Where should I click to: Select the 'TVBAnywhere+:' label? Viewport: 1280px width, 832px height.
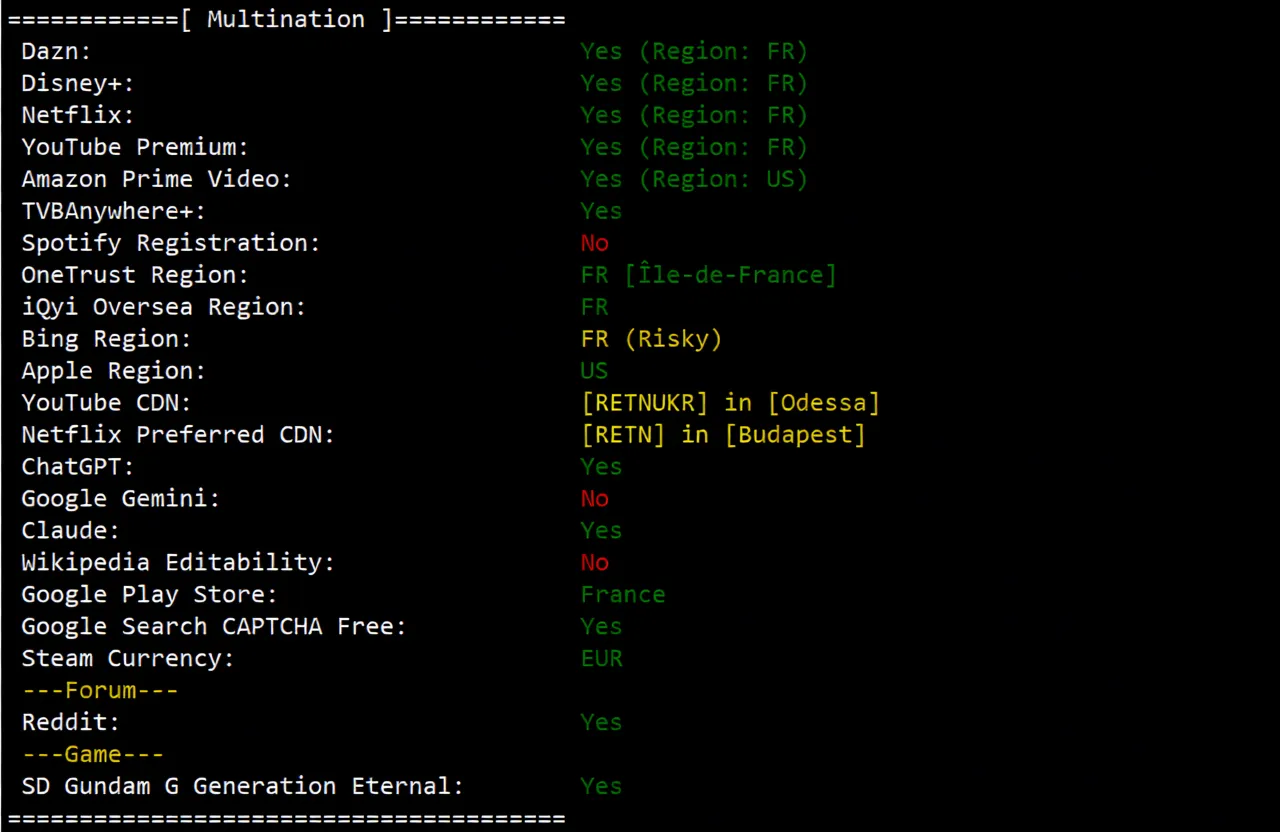pyautogui.click(x=114, y=211)
